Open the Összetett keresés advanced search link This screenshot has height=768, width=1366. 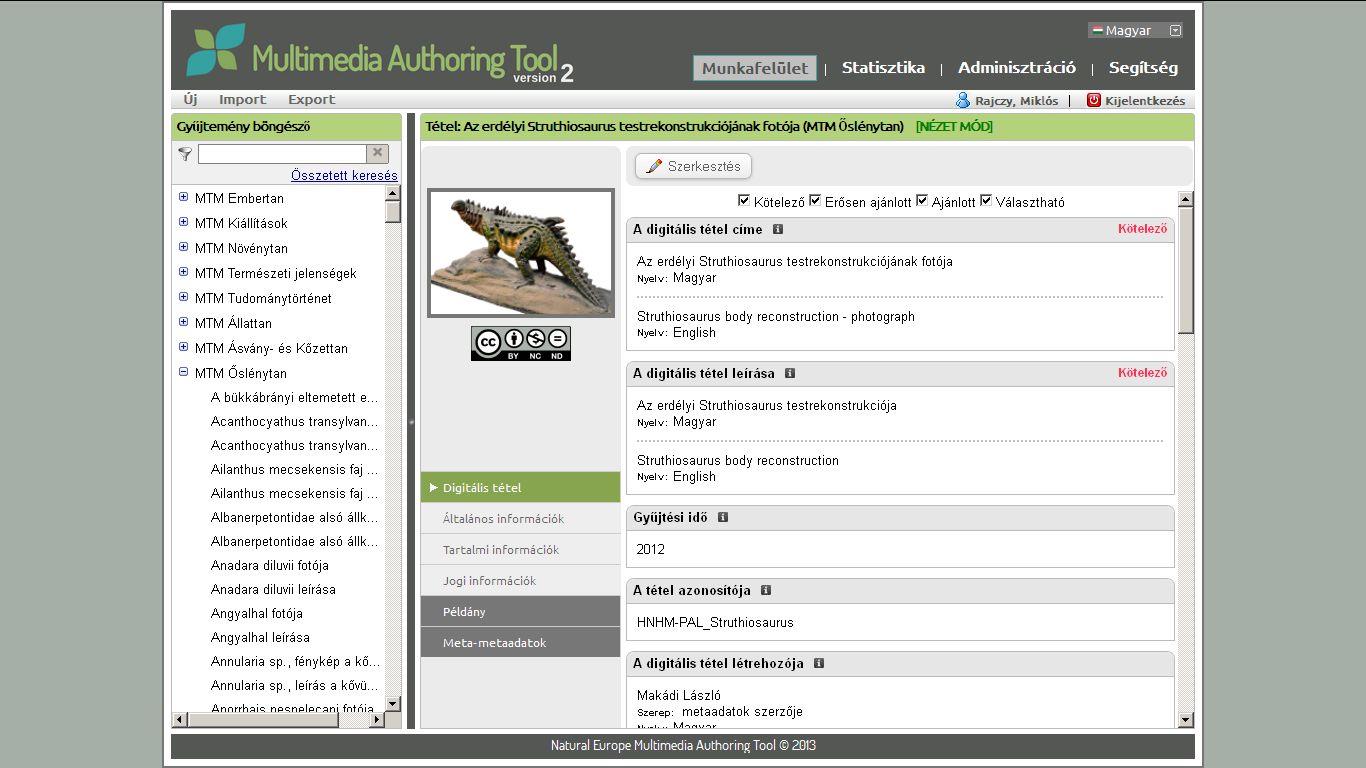tap(344, 176)
